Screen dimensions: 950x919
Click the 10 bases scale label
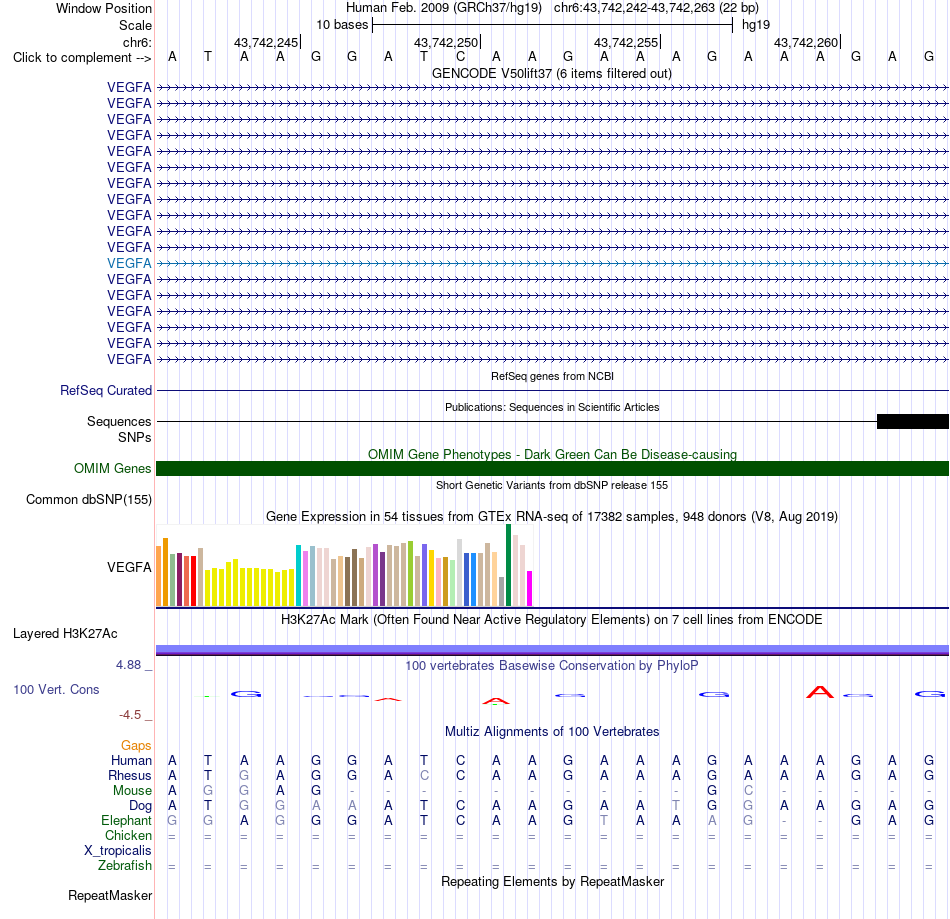tap(342, 25)
